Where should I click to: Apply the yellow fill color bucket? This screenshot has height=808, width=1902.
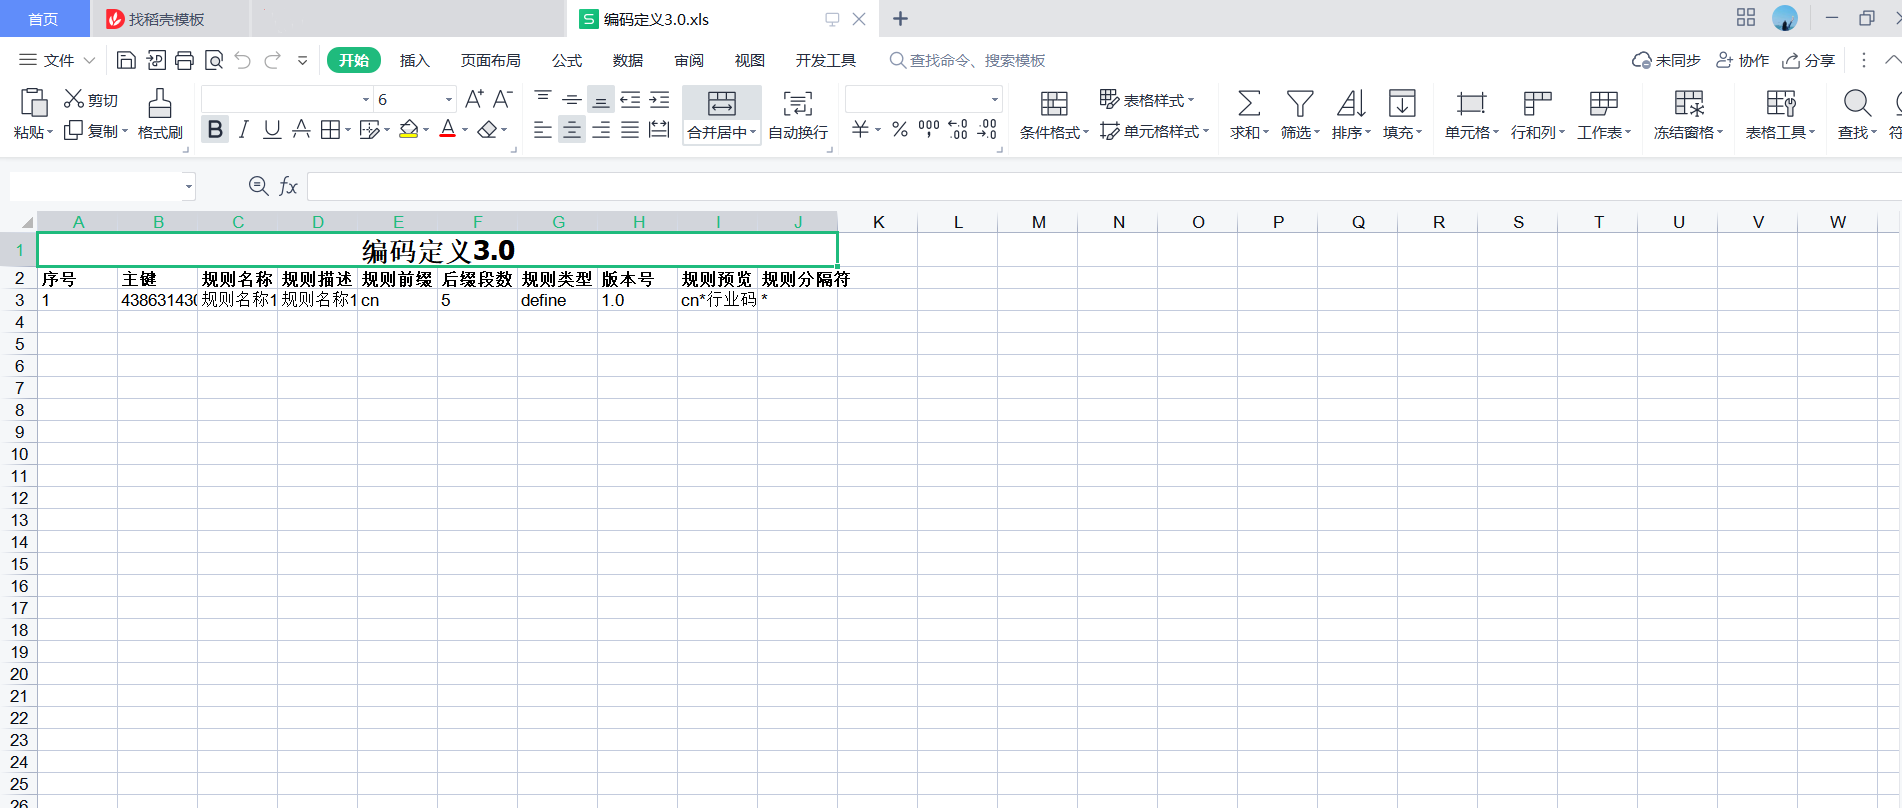tap(408, 130)
